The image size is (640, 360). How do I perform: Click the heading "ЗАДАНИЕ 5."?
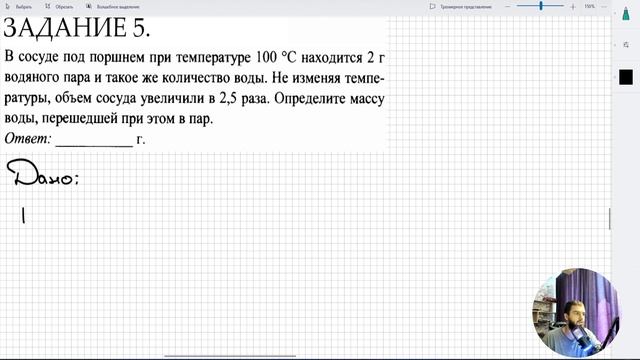coord(77,28)
